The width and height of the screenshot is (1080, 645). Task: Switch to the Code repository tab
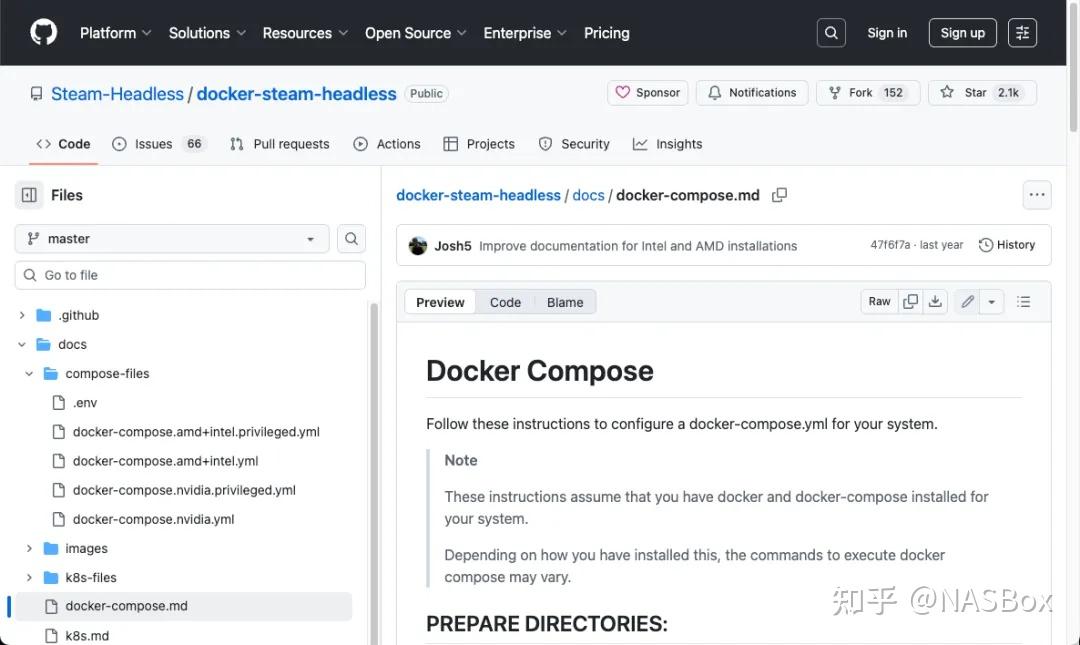pos(63,144)
